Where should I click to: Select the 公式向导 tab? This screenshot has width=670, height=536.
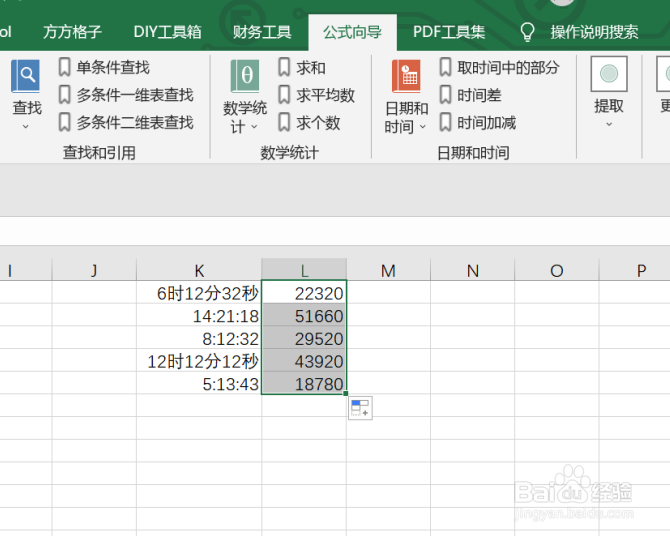353,32
